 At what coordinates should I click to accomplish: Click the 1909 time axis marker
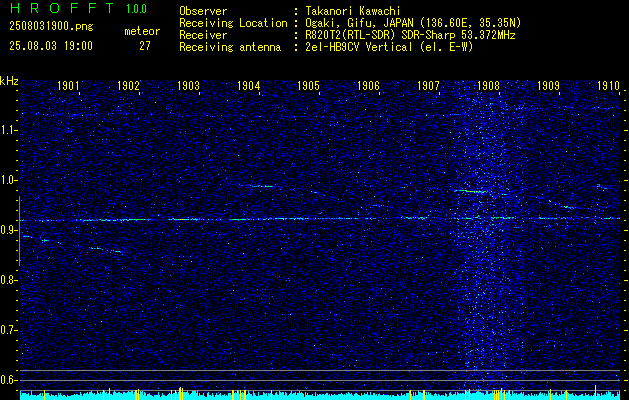click(548, 85)
